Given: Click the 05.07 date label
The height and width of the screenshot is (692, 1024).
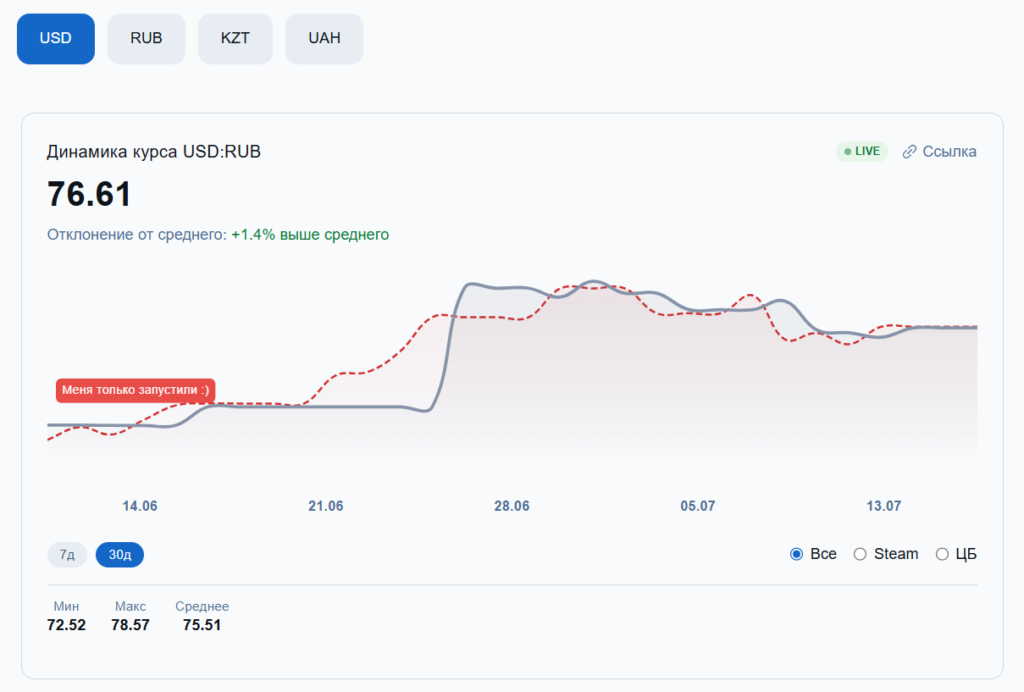Looking at the screenshot, I should pyautogui.click(x=697, y=506).
